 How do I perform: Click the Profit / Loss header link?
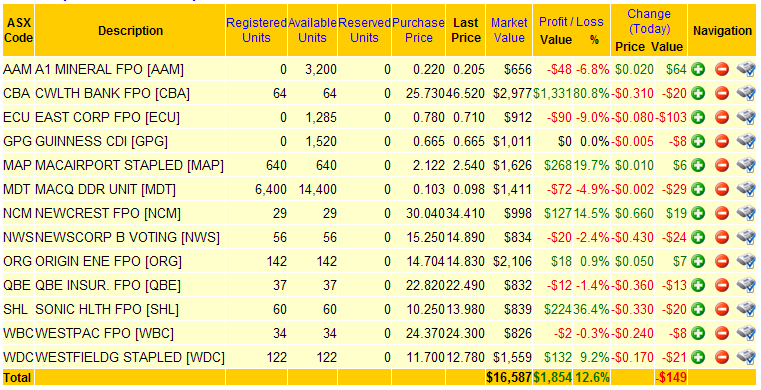click(x=571, y=22)
